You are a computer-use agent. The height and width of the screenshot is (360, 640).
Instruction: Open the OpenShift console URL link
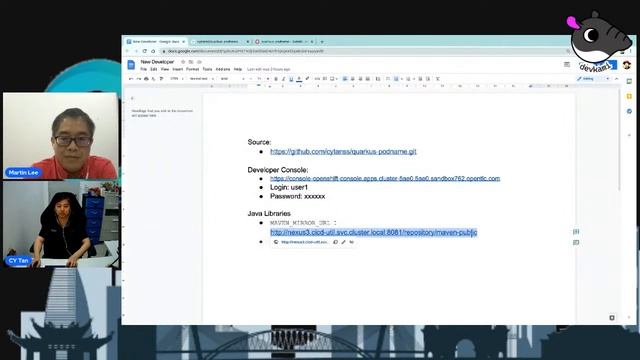point(385,178)
